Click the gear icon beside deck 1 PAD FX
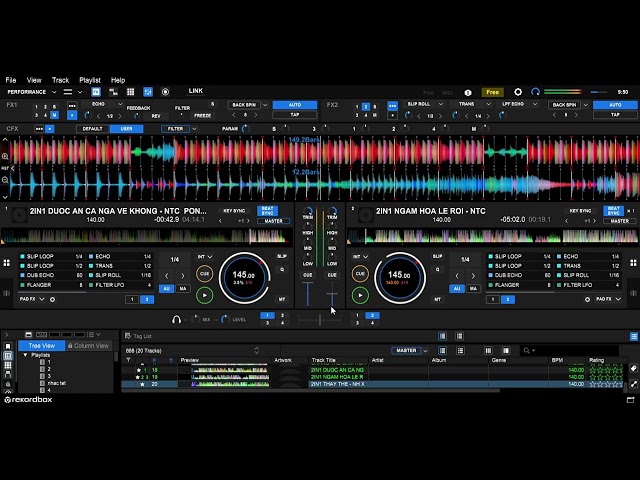Image resolution: width=640 pixels, height=480 pixels. (52, 300)
